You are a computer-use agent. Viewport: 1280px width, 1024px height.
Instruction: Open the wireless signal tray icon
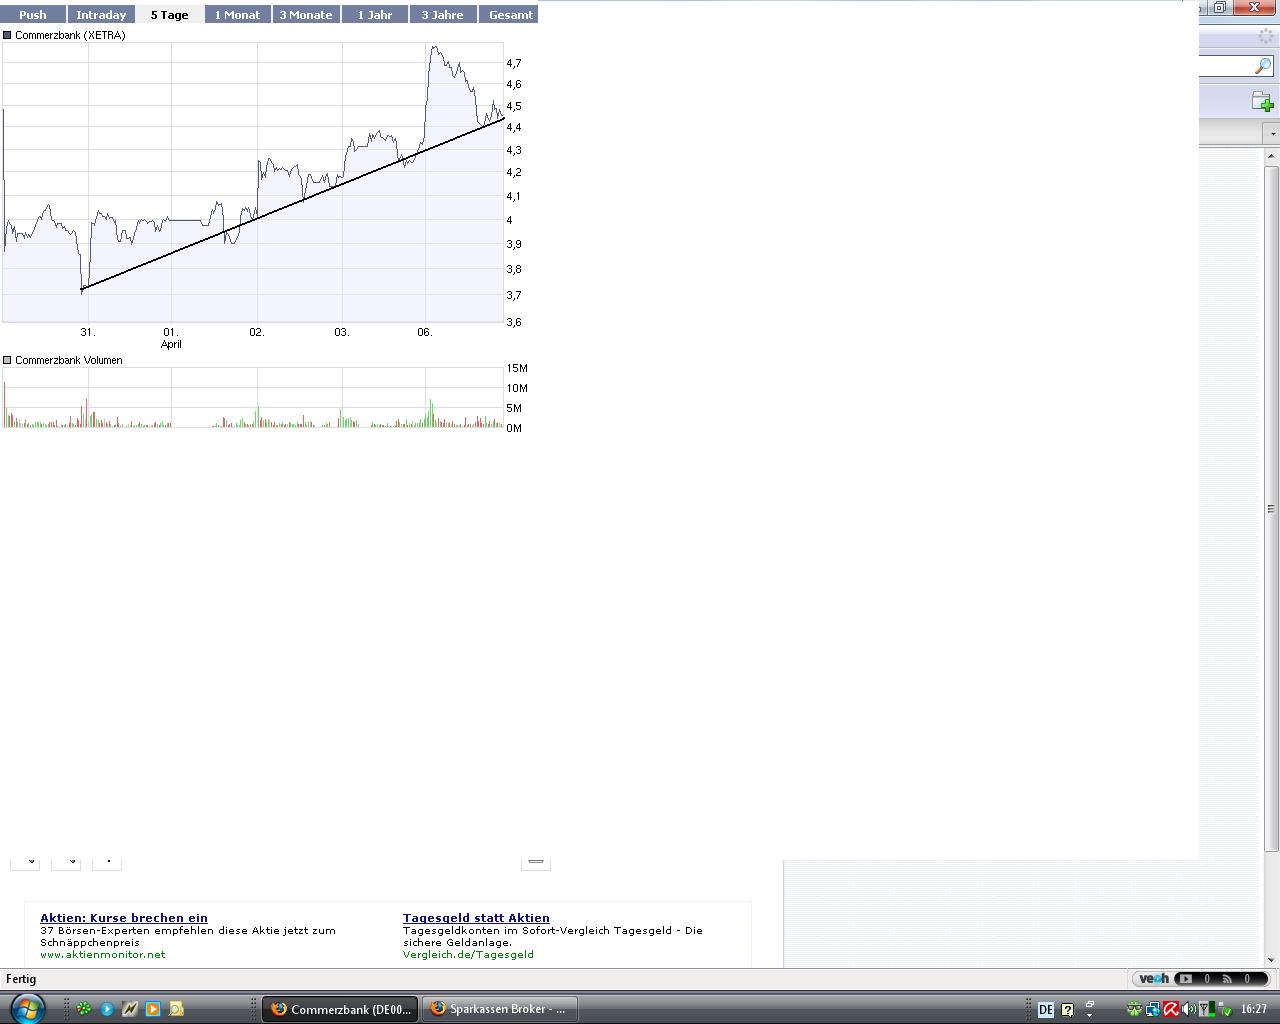[1207, 1009]
